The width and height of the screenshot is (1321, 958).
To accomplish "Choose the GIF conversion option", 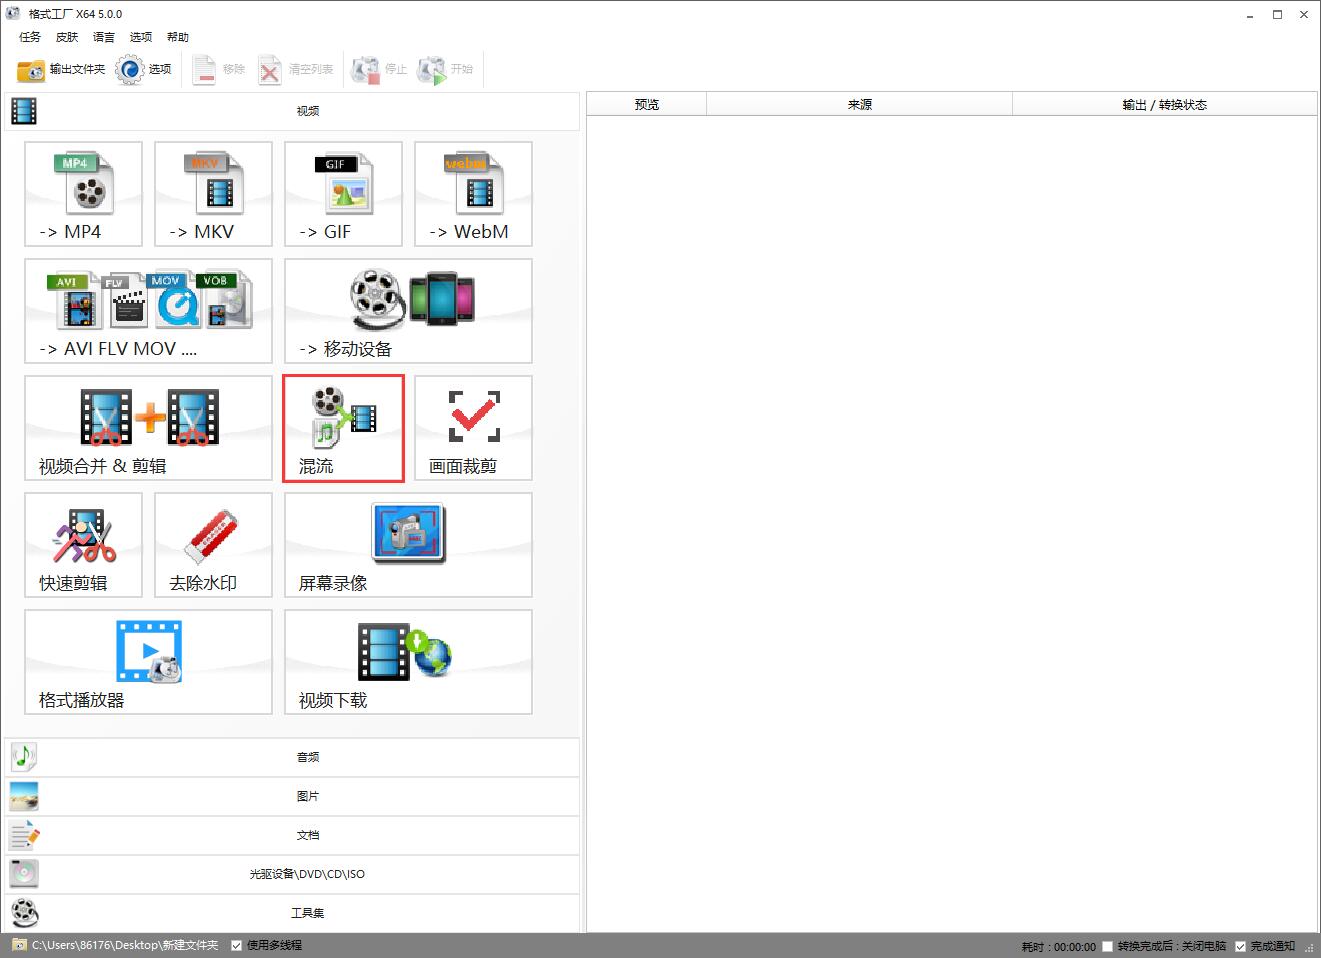I will tap(343, 194).
